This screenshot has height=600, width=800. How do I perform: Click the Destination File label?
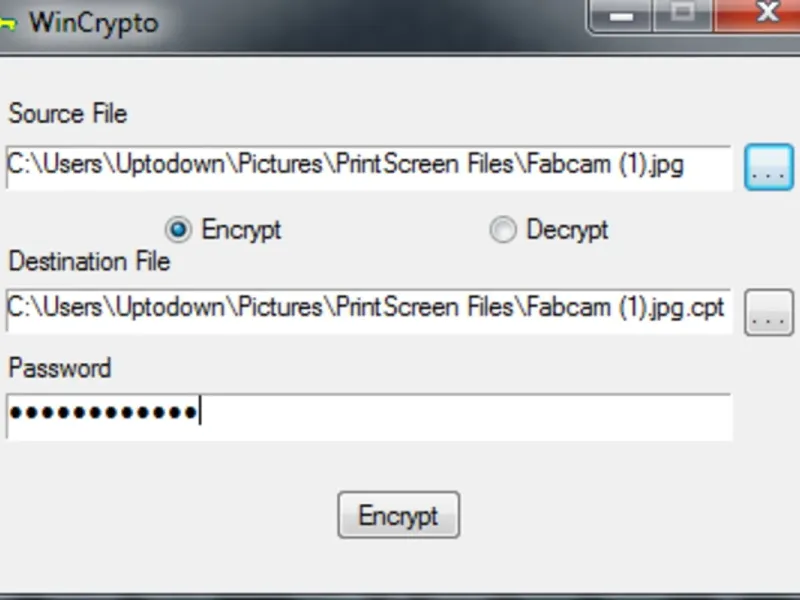point(90,262)
